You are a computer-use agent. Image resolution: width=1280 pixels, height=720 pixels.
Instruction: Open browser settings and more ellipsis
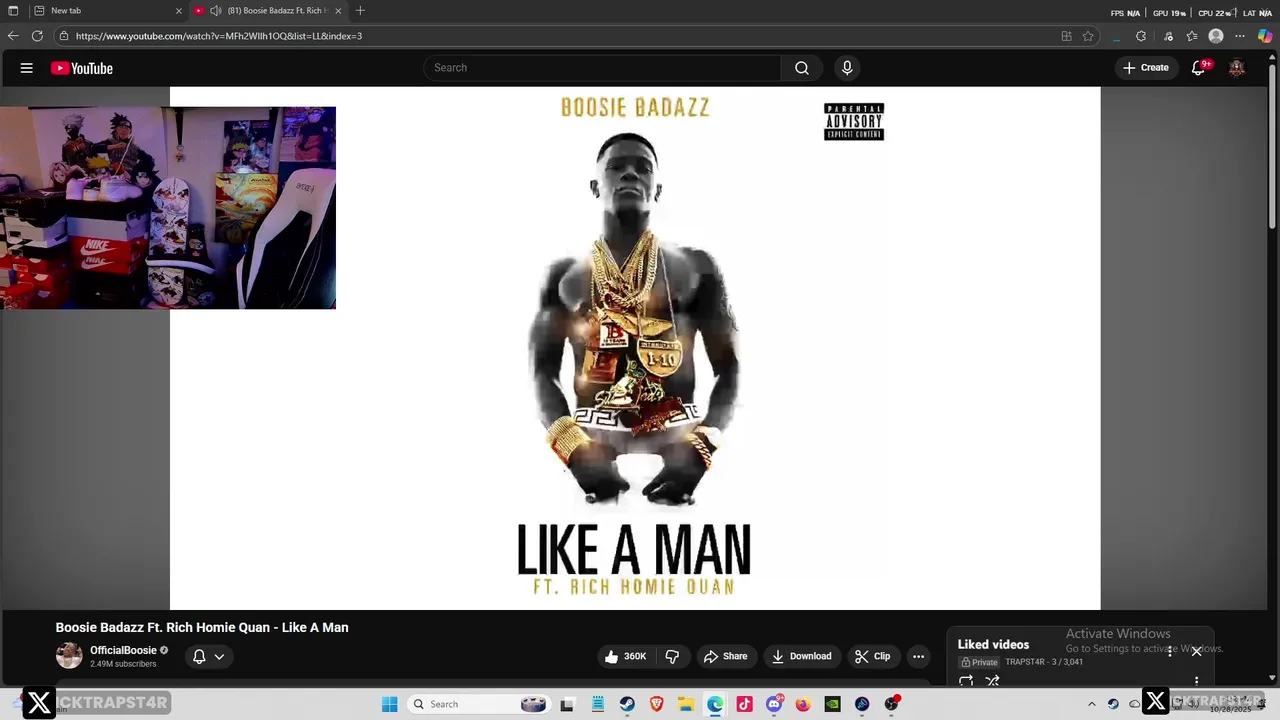(1241, 36)
